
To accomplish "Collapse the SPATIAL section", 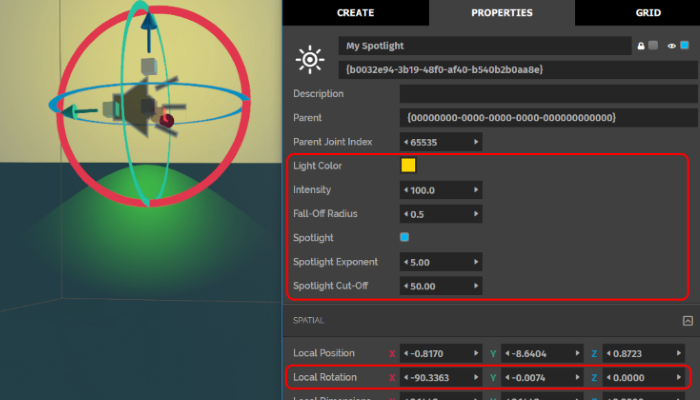I will [x=688, y=321].
